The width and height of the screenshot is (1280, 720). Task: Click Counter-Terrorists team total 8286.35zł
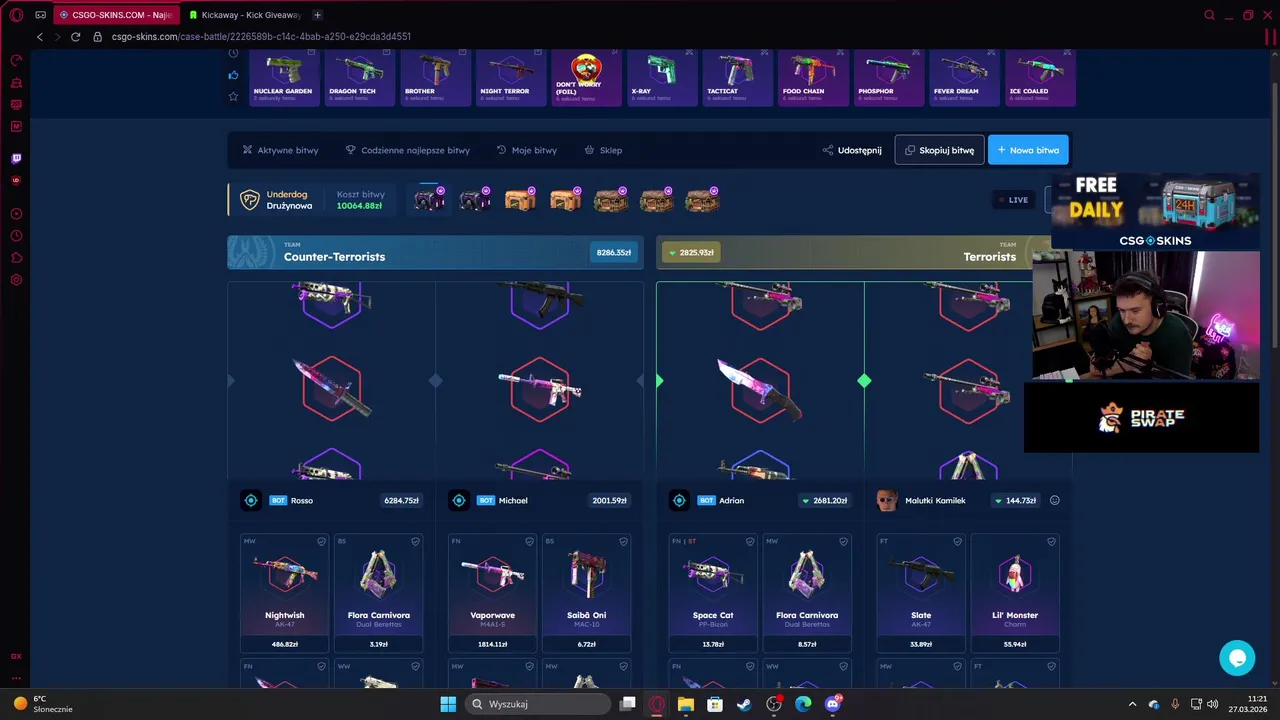click(614, 253)
